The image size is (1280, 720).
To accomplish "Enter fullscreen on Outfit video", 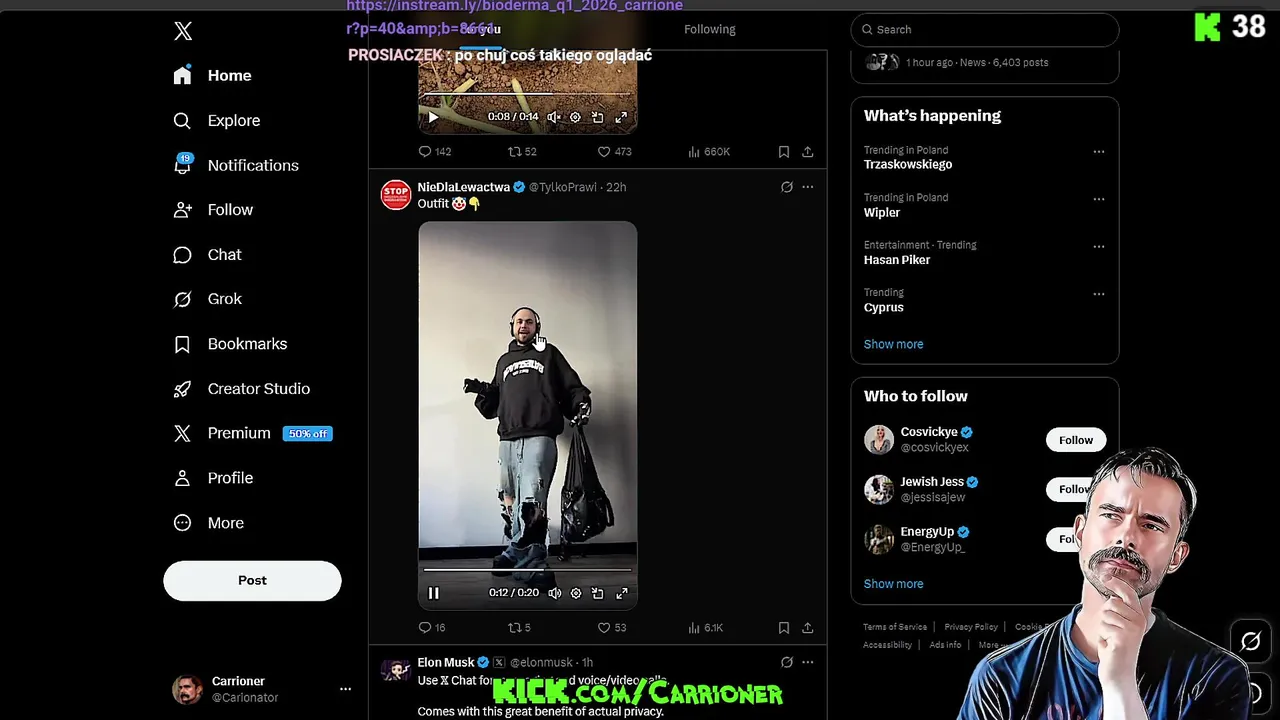I will pyautogui.click(x=621, y=593).
